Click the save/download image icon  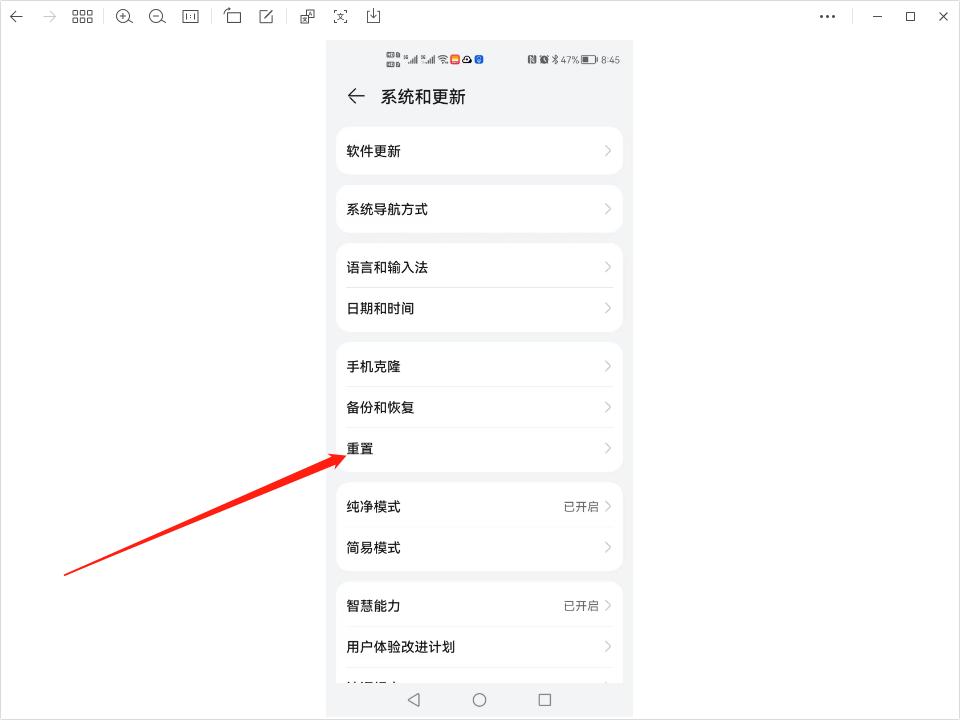click(x=373, y=16)
